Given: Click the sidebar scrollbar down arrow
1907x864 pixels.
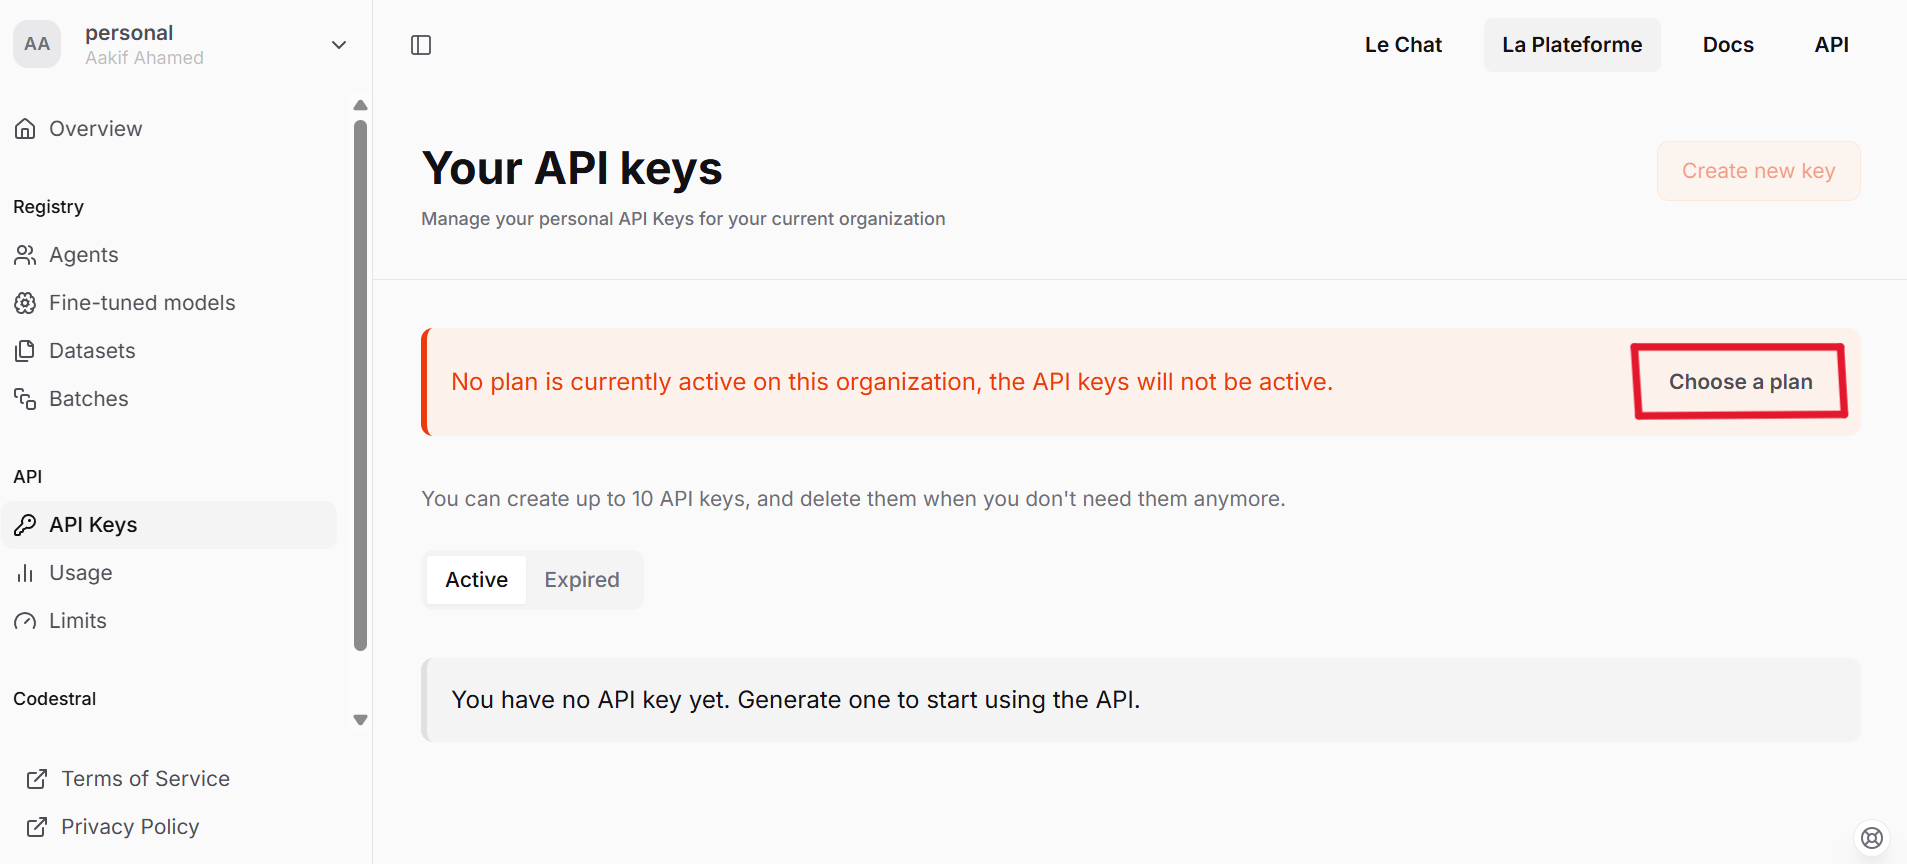Looking at the screenshot, I should tap(361, 720).
